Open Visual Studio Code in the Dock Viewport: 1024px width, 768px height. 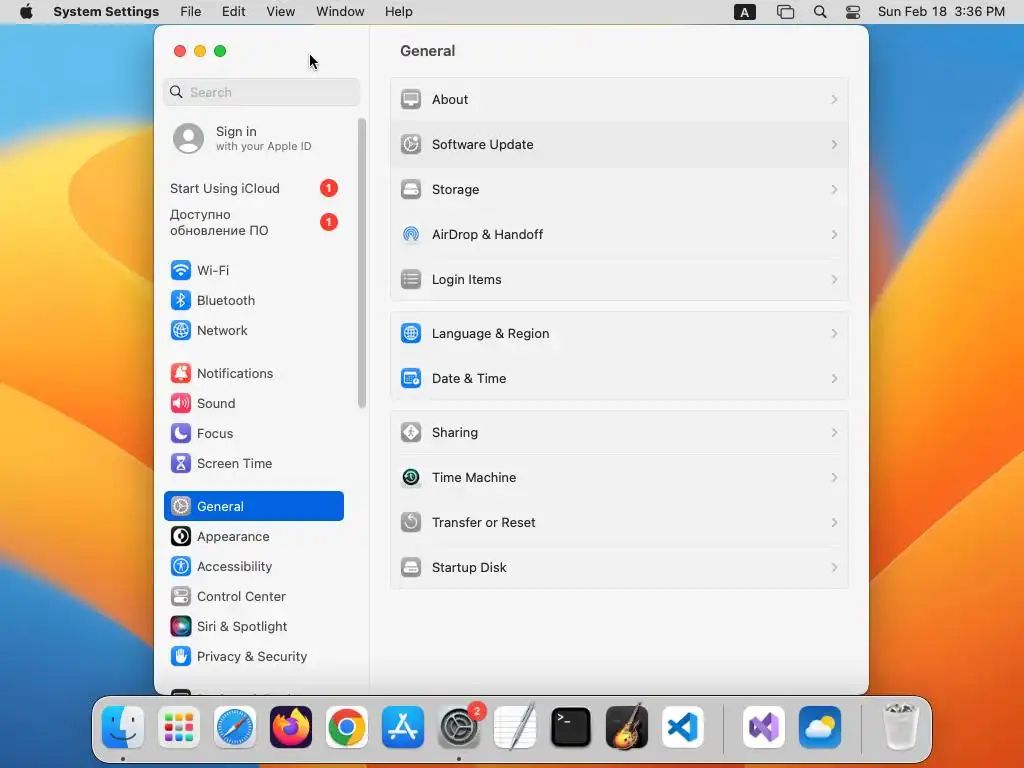682,727
